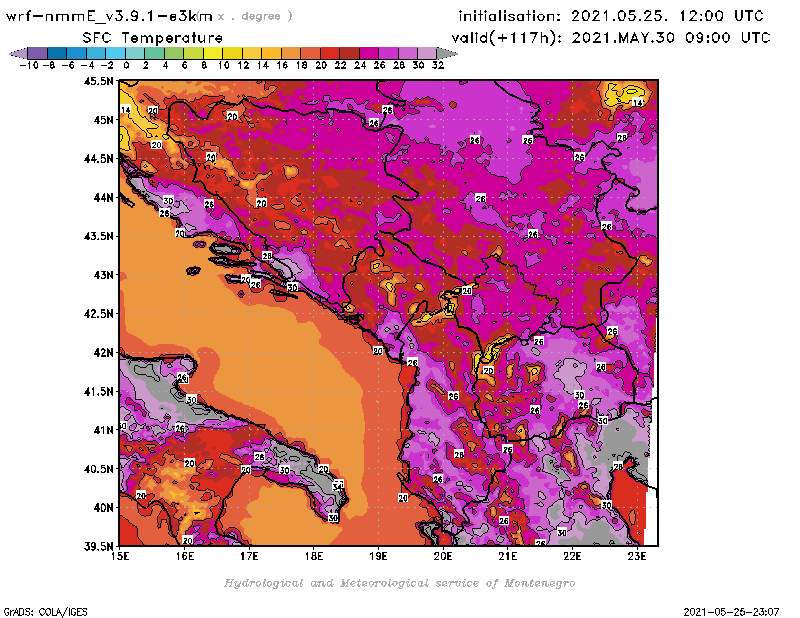
Task: Click the wrf-nmmE model title text
Action: pos(108,16)
